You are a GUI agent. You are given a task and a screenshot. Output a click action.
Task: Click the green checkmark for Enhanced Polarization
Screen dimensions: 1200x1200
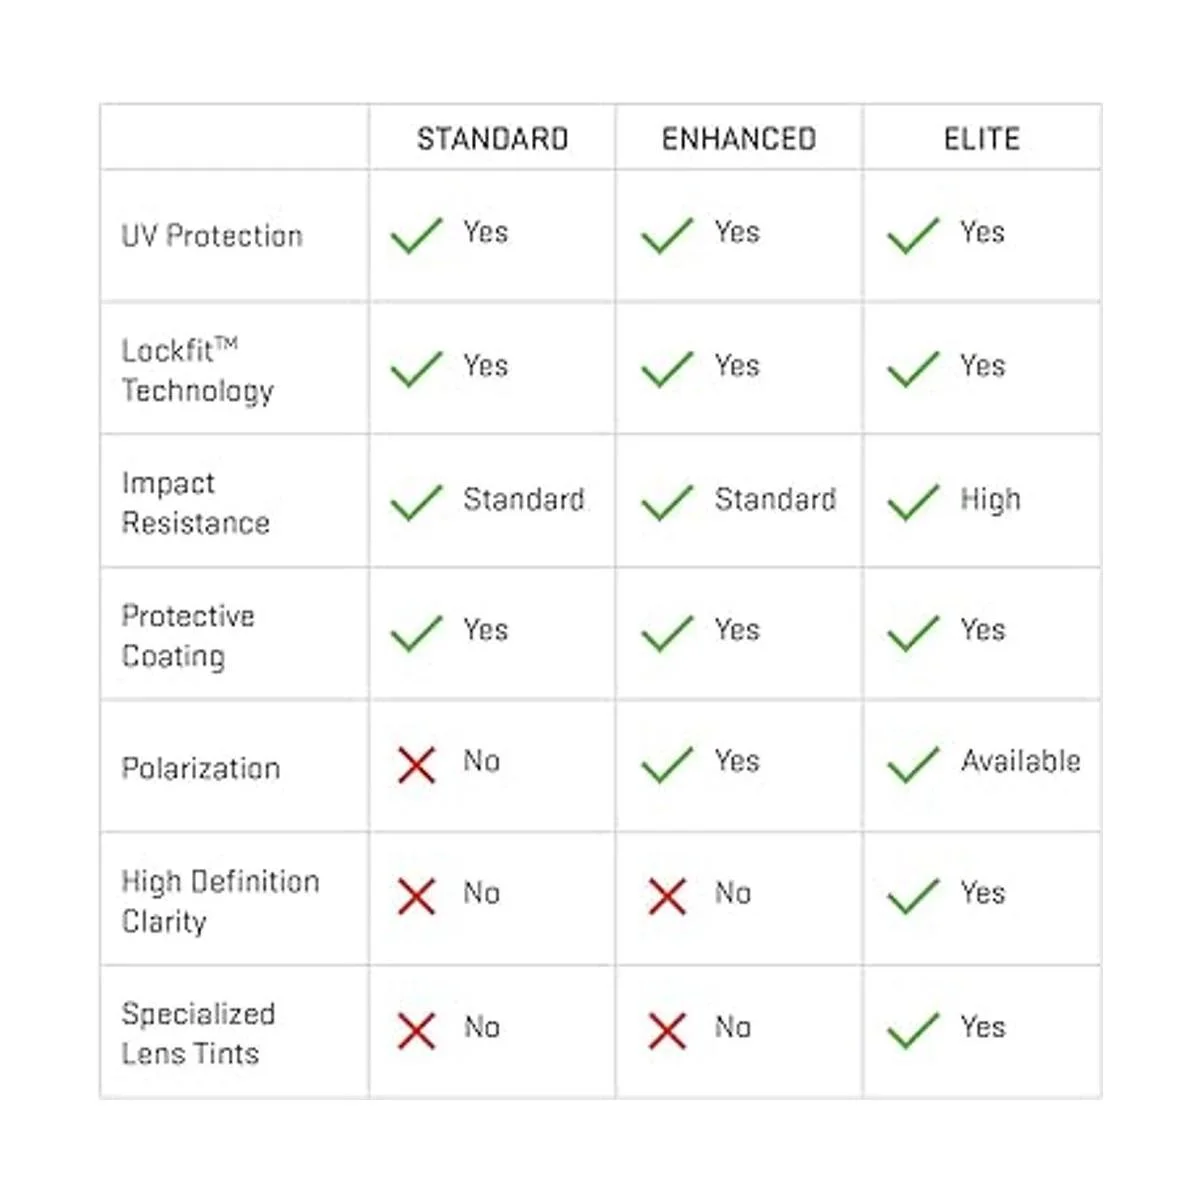tap(667, 765)
